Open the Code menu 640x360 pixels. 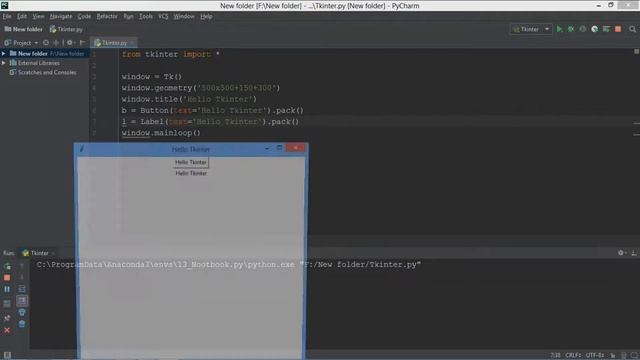[84, 16]
